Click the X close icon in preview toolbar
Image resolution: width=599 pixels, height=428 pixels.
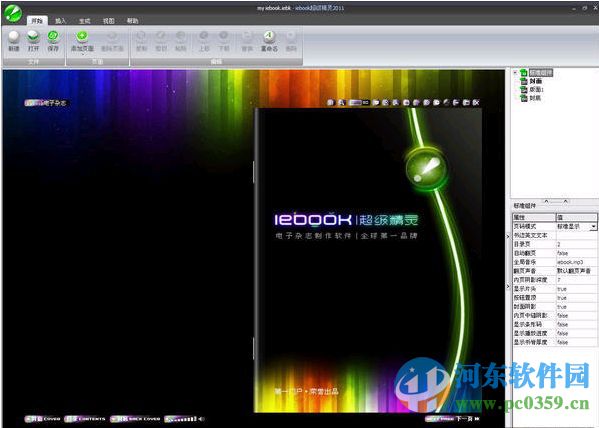(x=476, y=102)
